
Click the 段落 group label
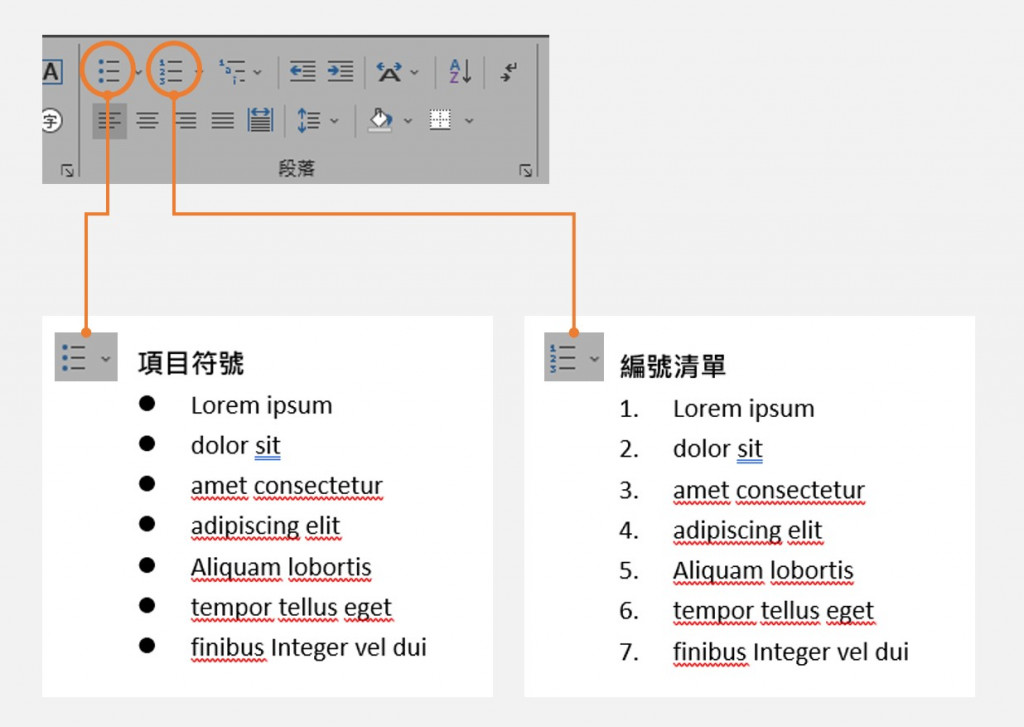296,169
